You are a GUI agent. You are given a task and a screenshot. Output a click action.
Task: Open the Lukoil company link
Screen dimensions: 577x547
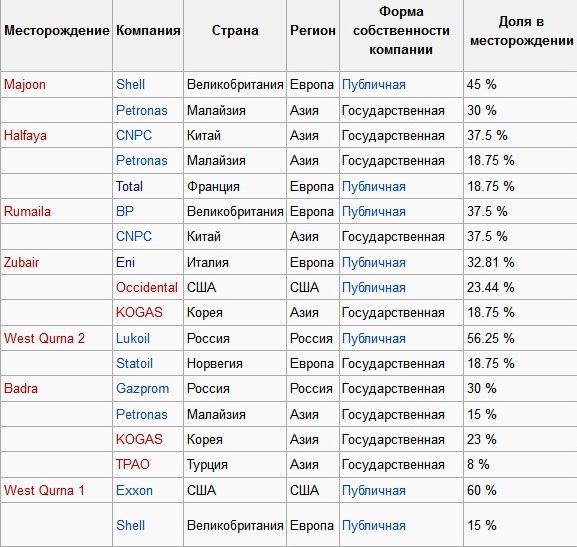(x=133, y=338)
